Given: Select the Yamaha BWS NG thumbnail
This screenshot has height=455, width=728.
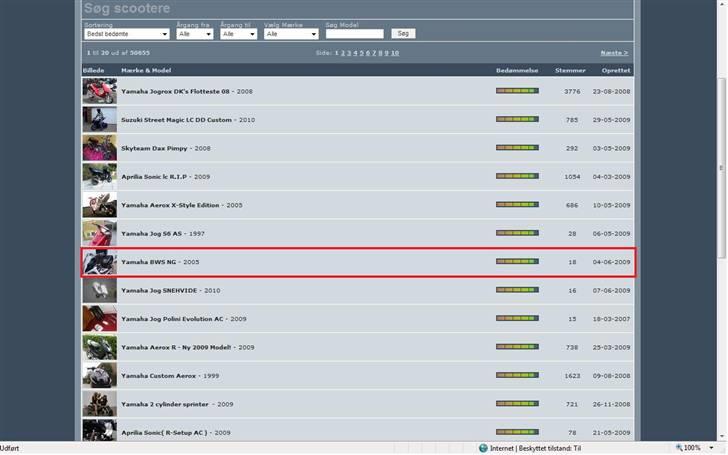Looking at the screenshot, I should pos(99,262).
